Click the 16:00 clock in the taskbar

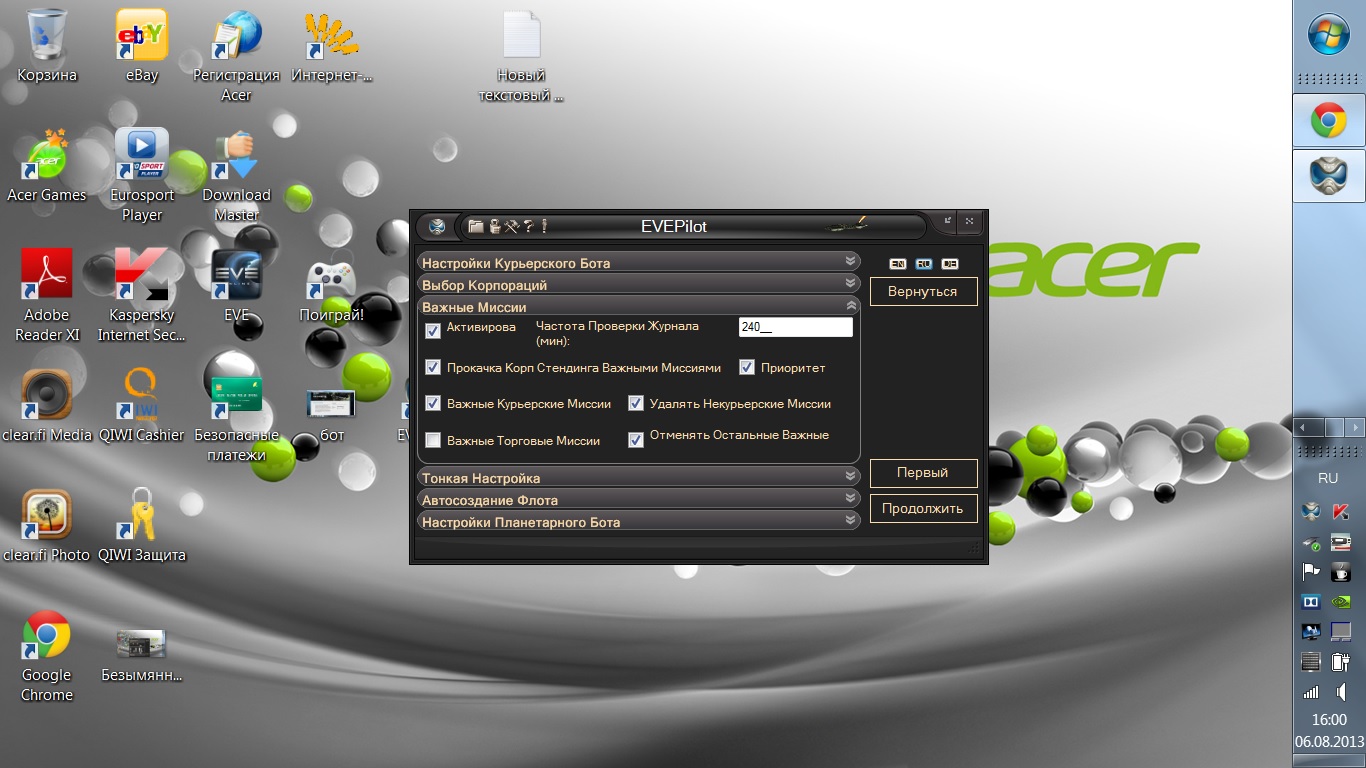(x=1329, y=720)
